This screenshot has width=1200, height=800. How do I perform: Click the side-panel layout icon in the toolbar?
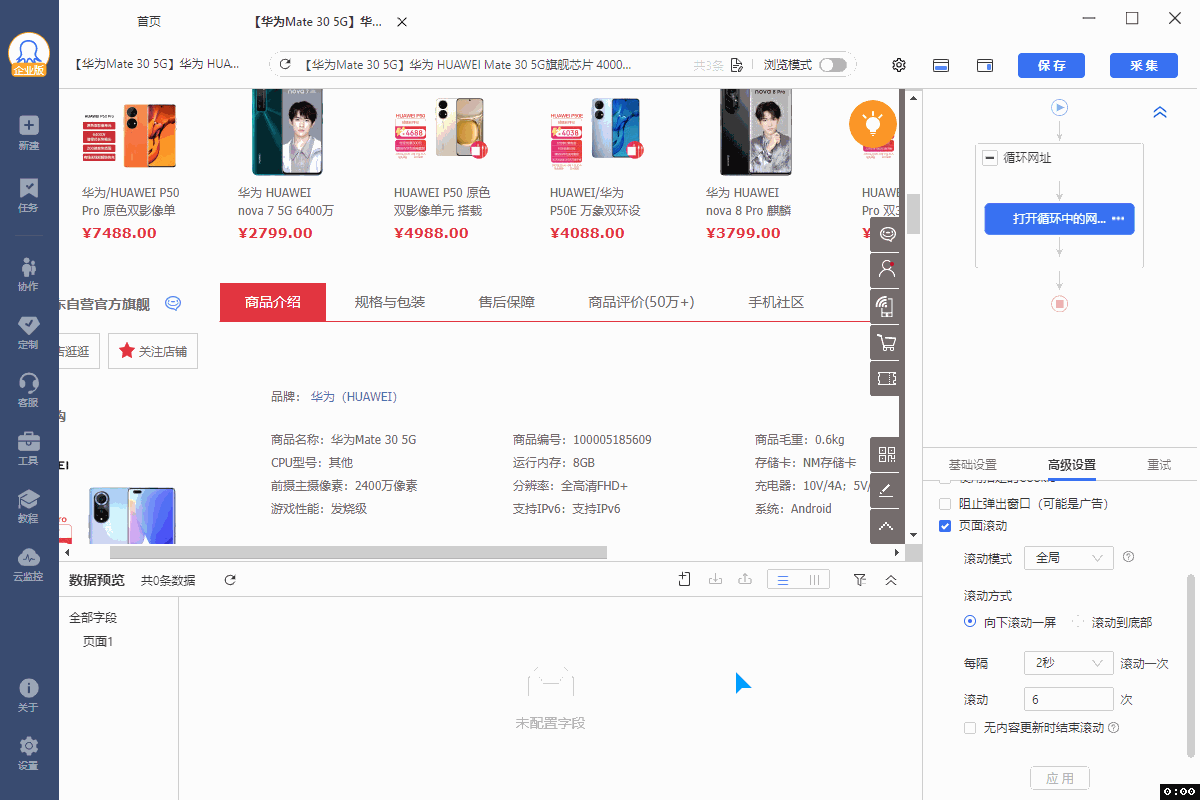pyautogui.click(x=985, y=65)
